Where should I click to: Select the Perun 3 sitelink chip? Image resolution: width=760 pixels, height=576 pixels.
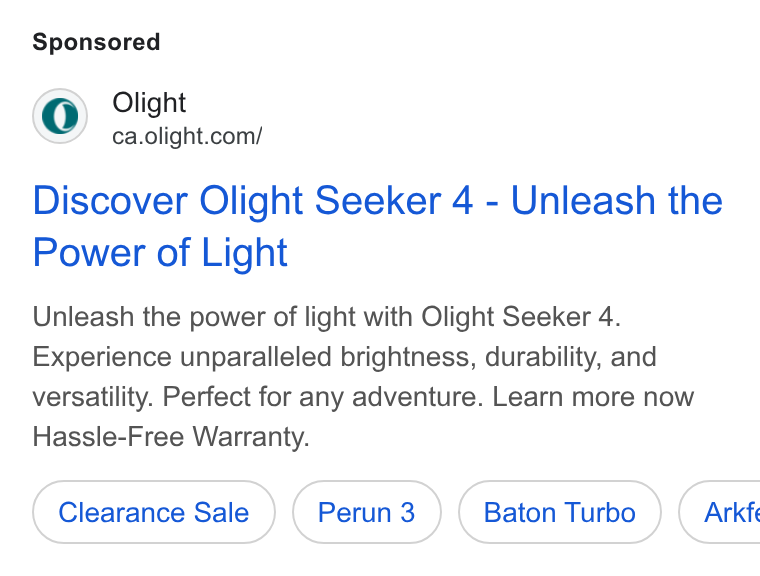tap(366, 512)
